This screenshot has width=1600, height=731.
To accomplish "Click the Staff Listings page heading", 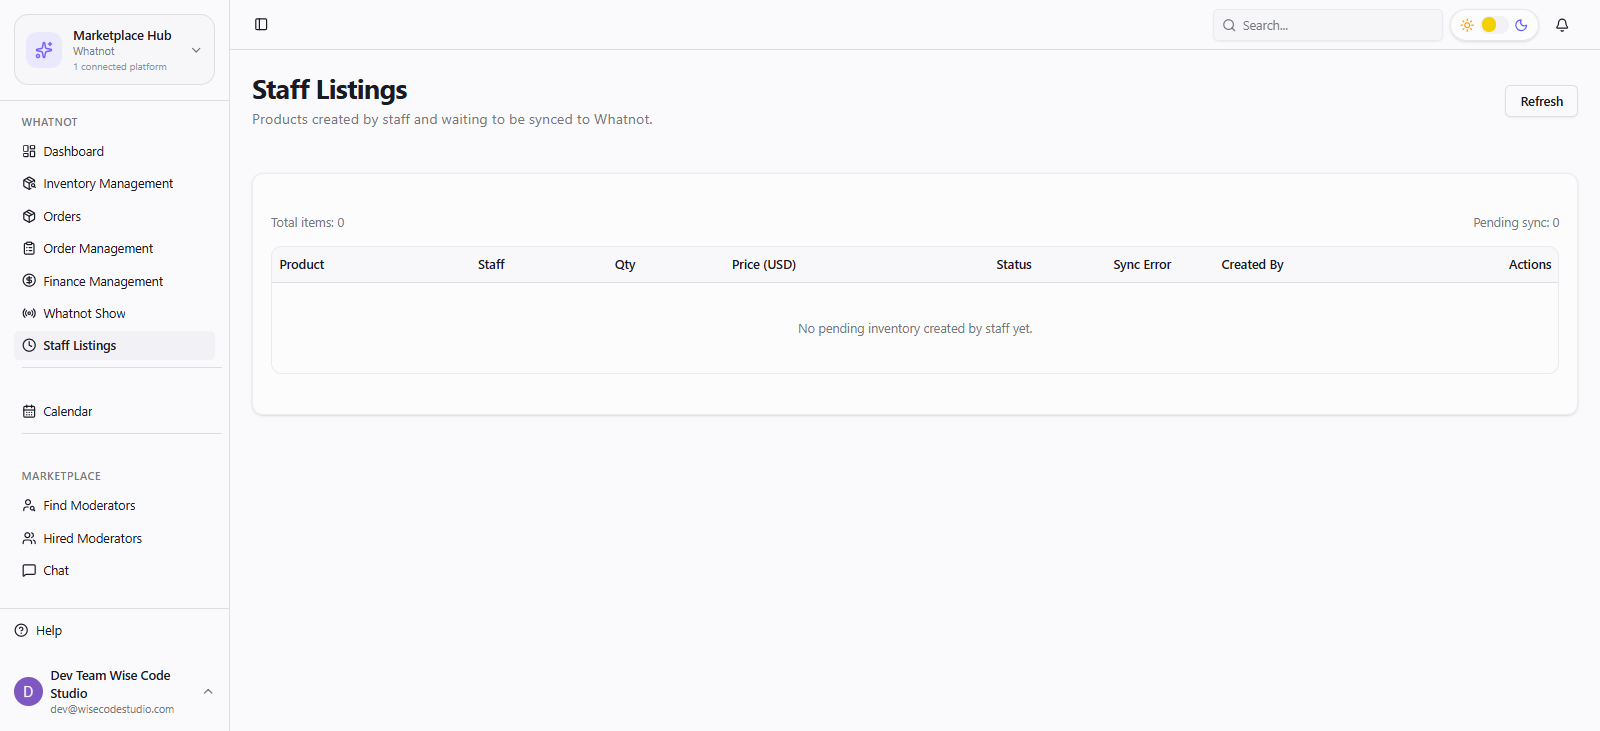I will click(x=330, y=90).
